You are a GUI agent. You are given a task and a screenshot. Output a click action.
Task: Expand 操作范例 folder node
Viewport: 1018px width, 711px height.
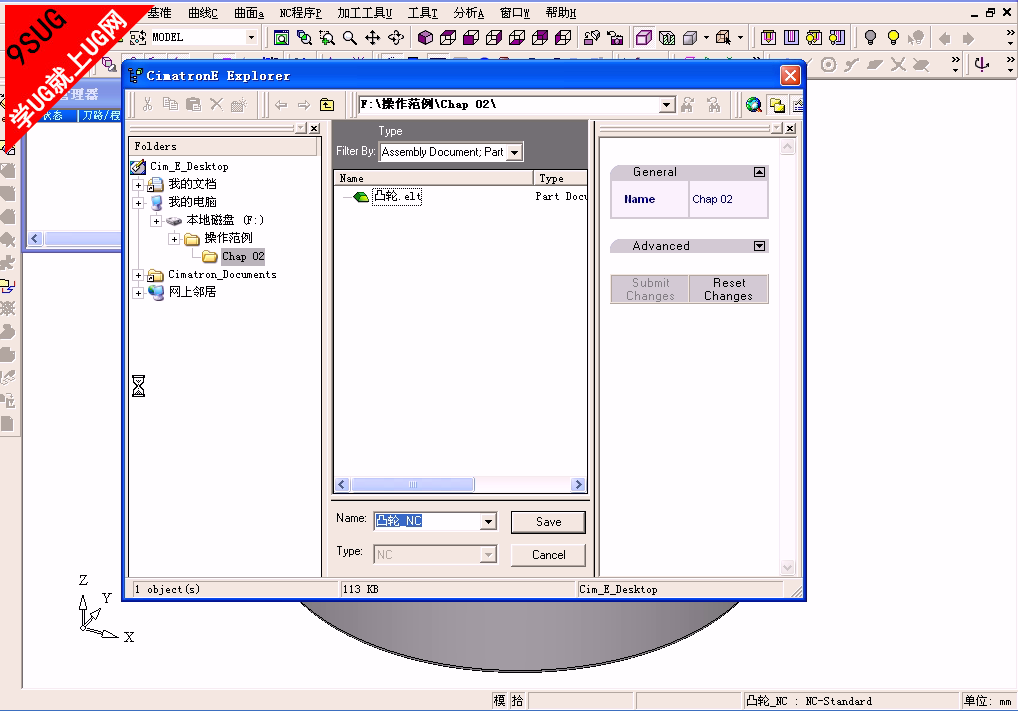click(174, 239)
